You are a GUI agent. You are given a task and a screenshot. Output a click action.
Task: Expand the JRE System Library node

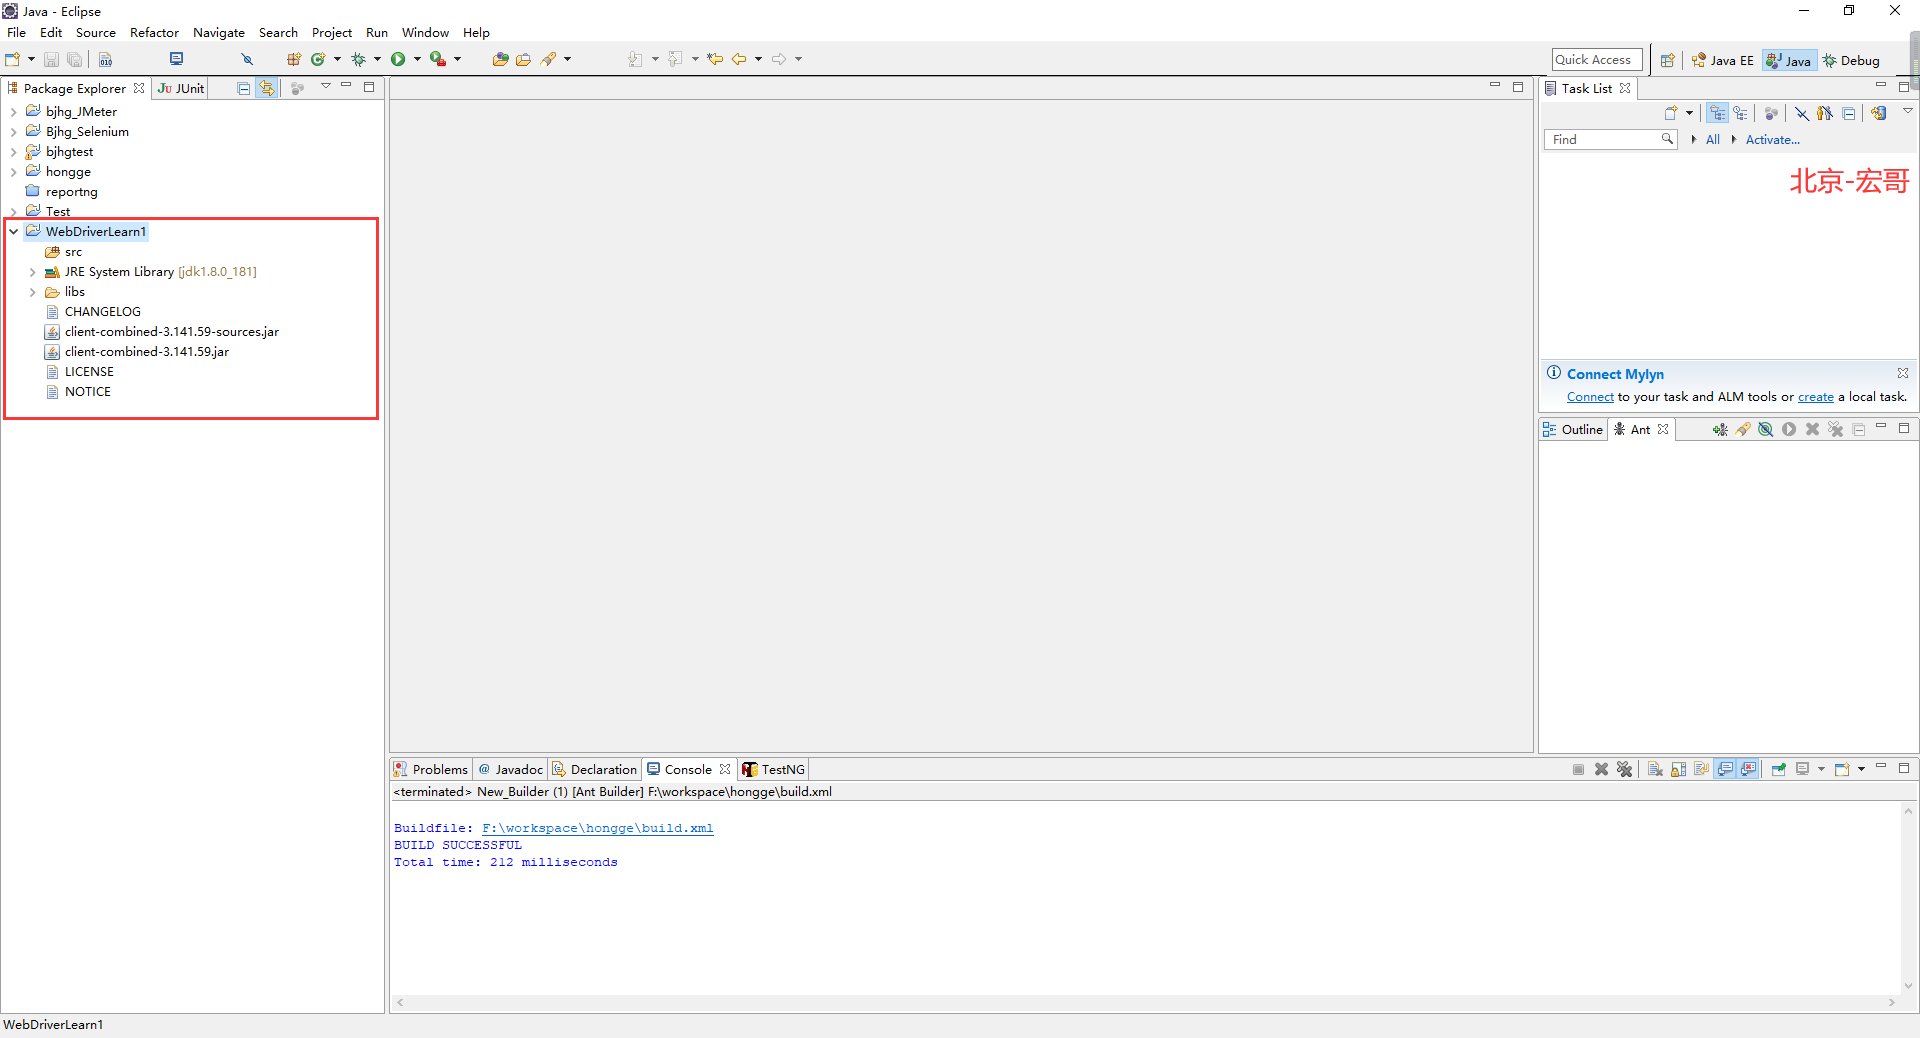(x=33, y=272)
